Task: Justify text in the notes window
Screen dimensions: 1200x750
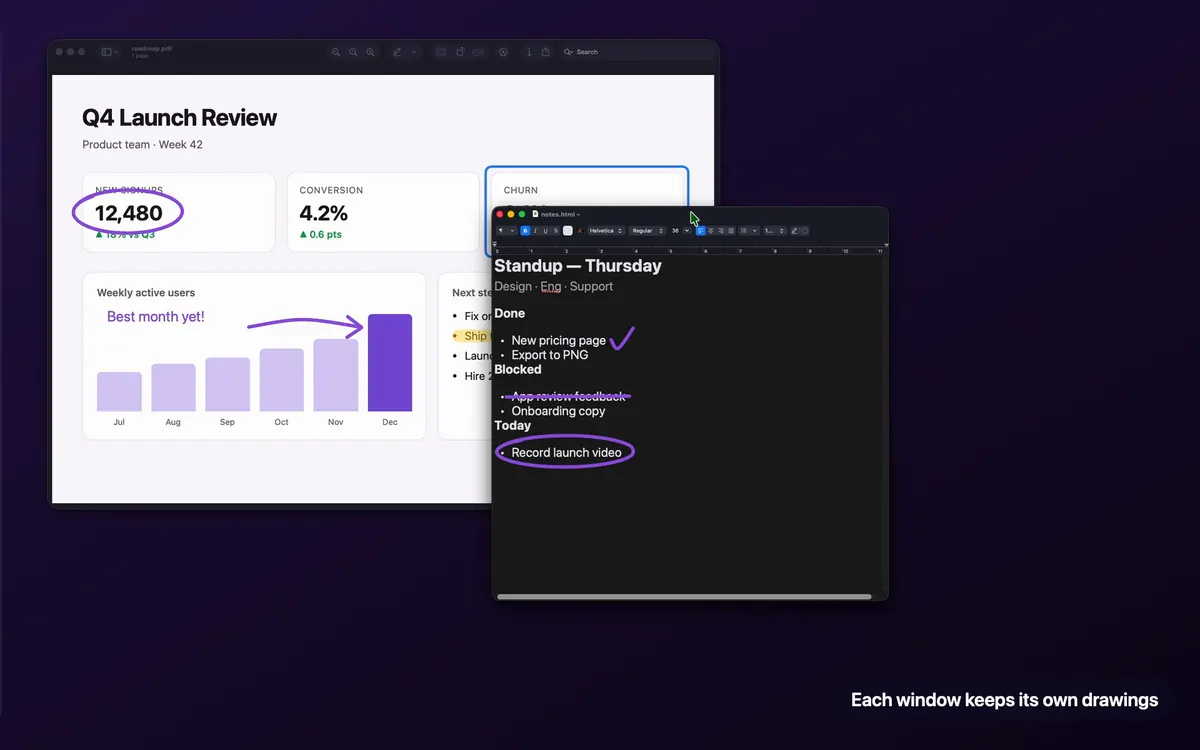Action: [731, 231]
